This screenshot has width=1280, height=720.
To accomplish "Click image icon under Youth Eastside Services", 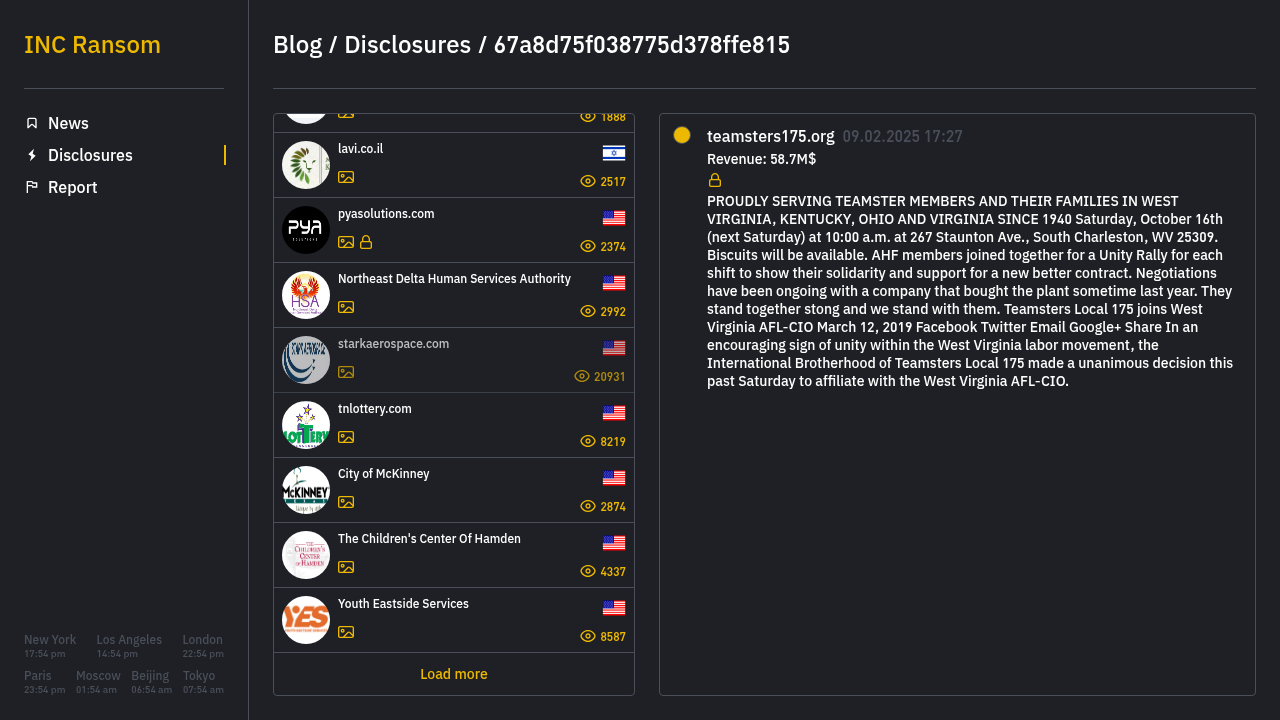I will (x=346, y=632).
